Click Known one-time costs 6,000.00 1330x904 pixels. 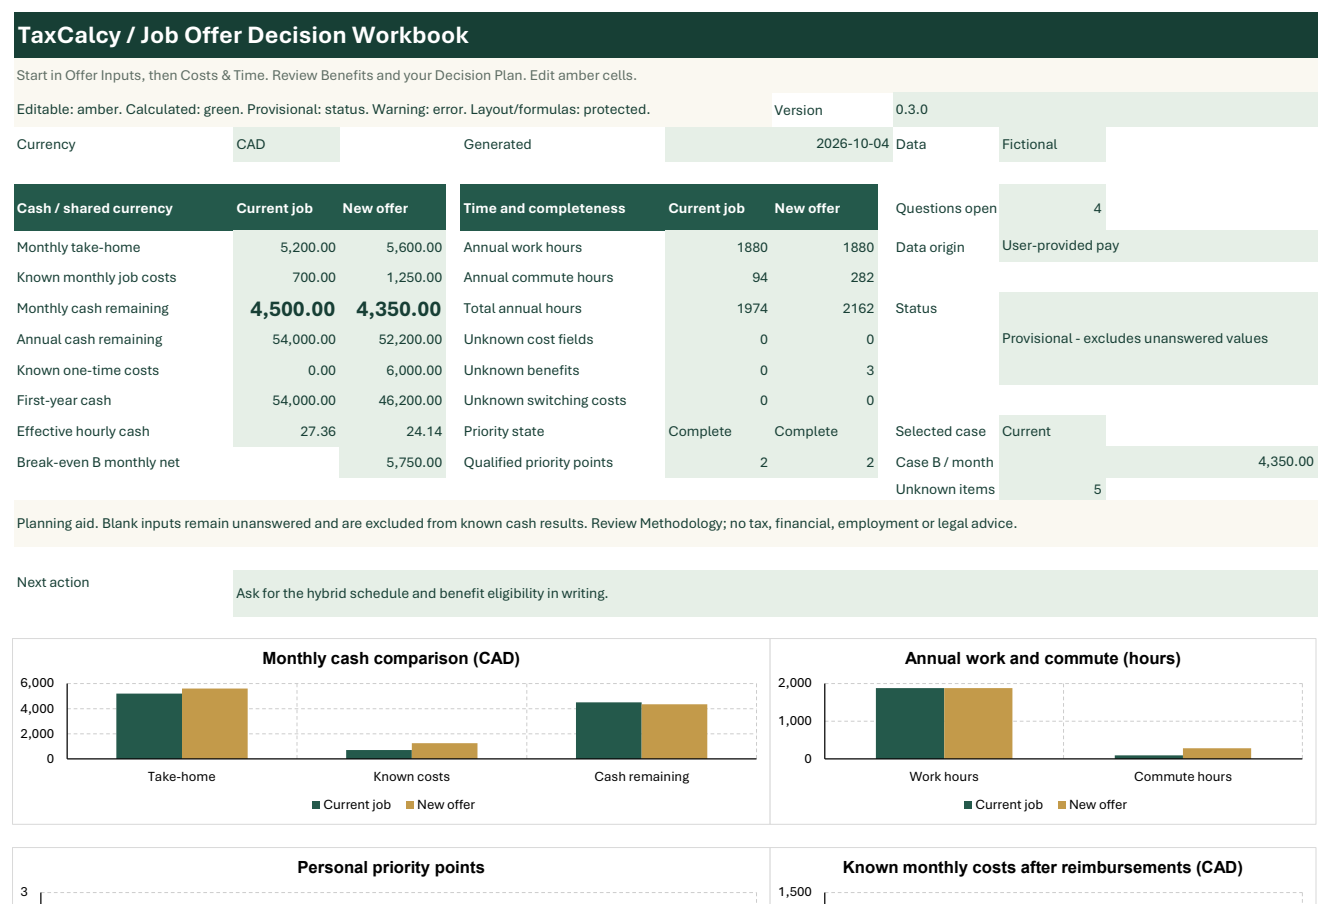(x=392, y=370)
